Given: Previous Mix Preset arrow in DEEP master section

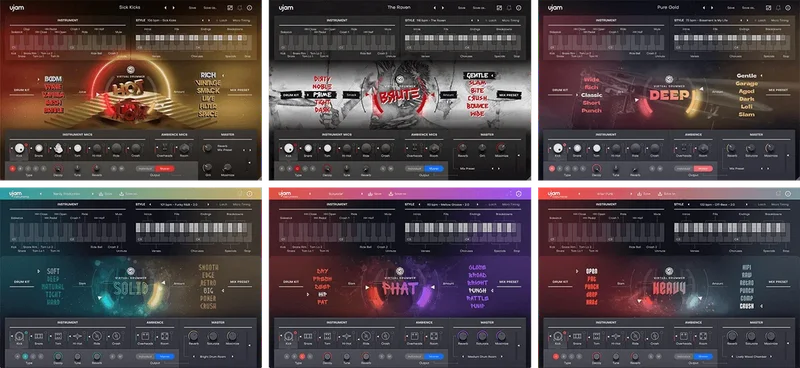Looking at the screenshot, I should pos(763,168).
